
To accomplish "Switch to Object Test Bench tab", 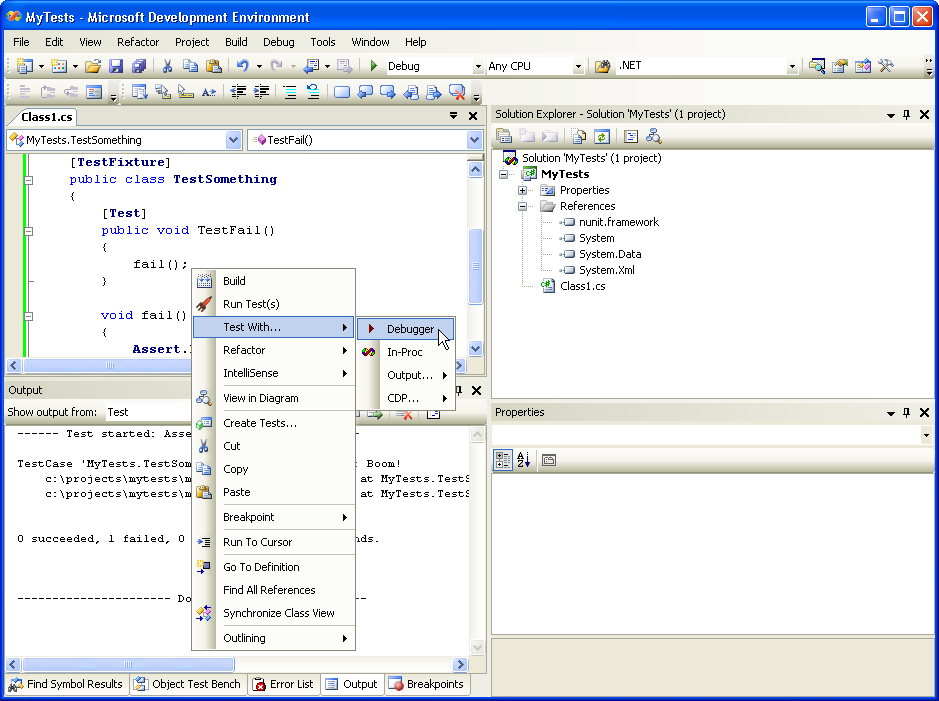I will click(x=188, y=684).
